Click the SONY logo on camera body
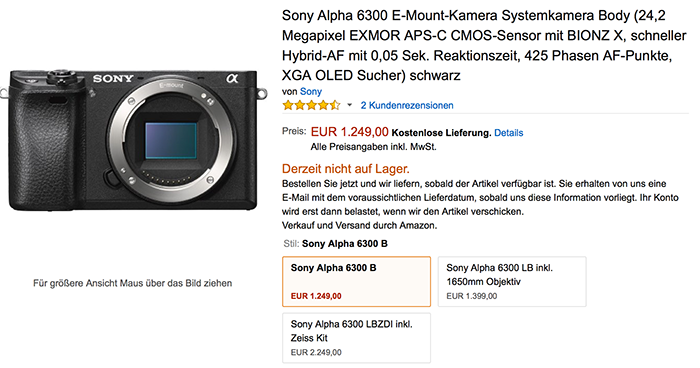This screenshot has height=368, width=700. (113, 79)
